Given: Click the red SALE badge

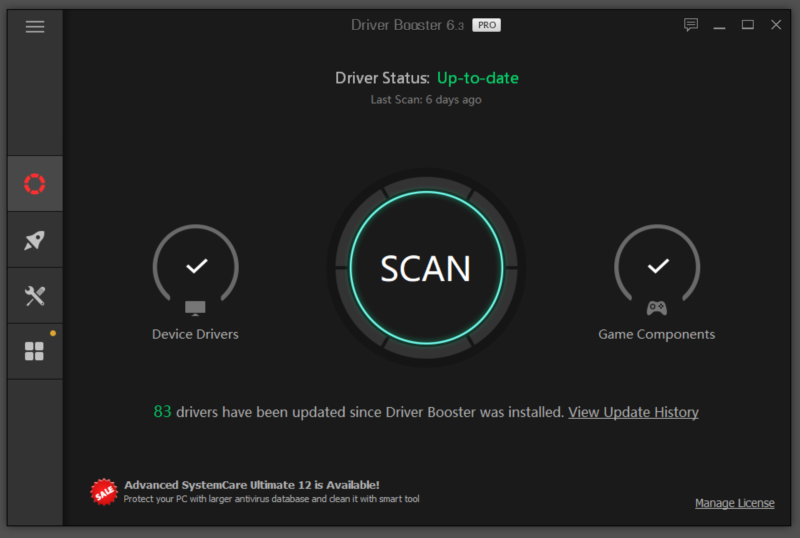Looking at the screenshot, I should tap(104, 491).
